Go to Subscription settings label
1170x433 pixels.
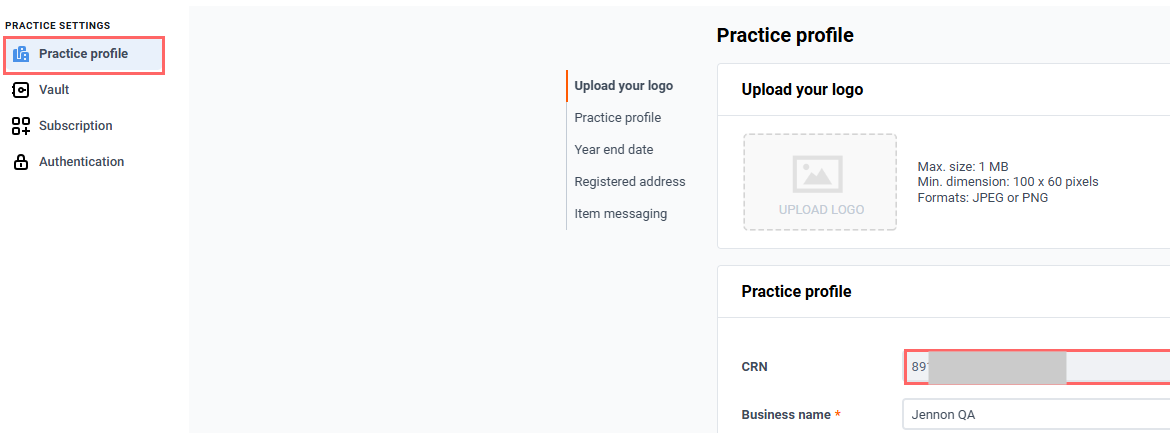coord(76,126)
